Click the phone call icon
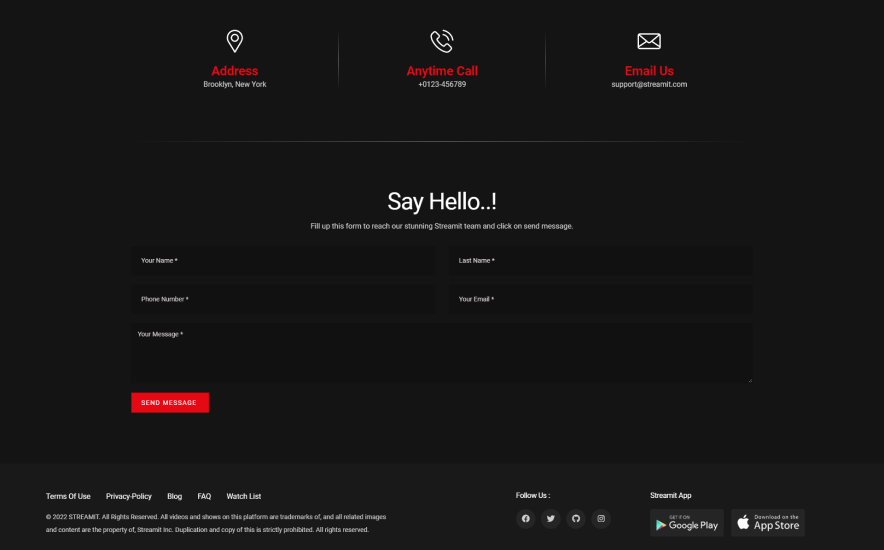884x550 pixels. click(x=441, y=41)
